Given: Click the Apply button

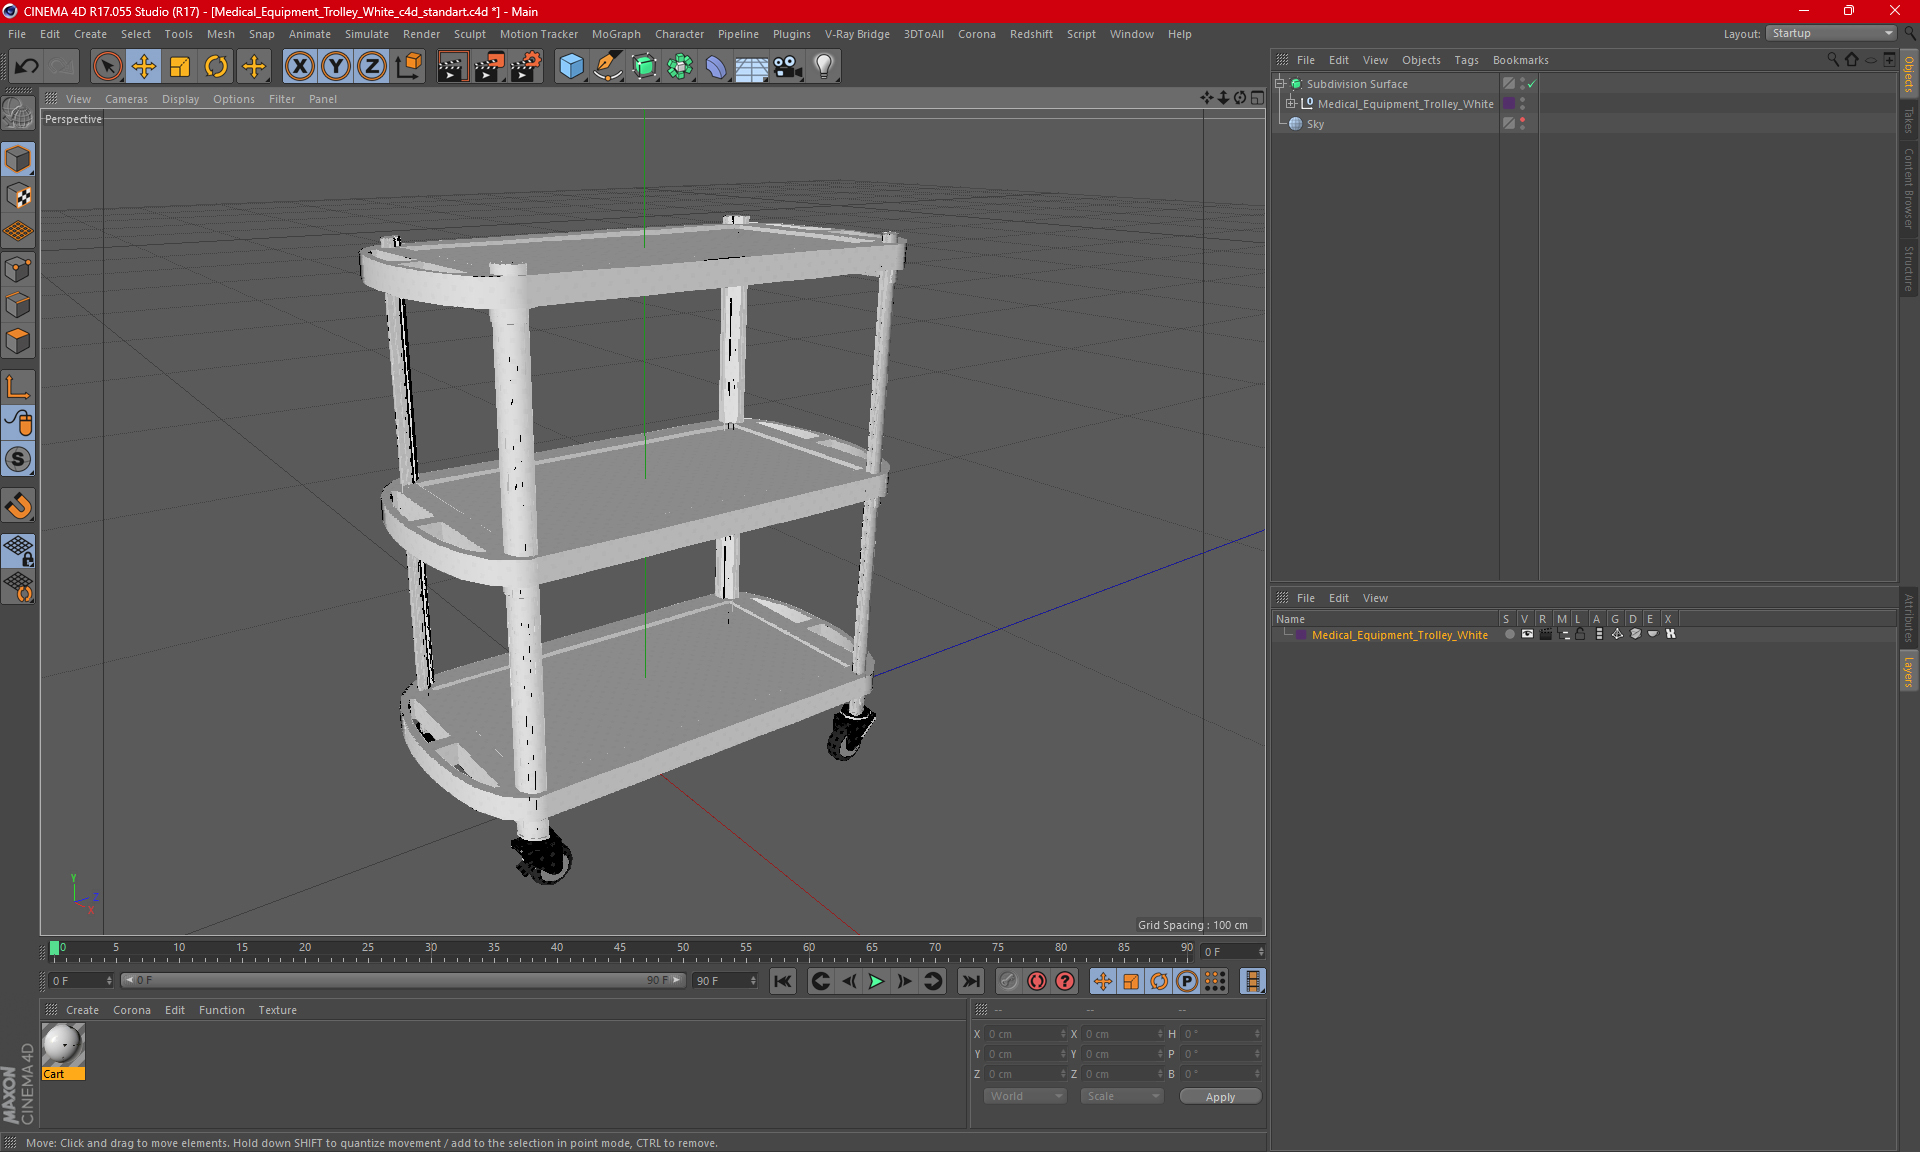Looking at the screenshot, I should coord(1219,1097).
